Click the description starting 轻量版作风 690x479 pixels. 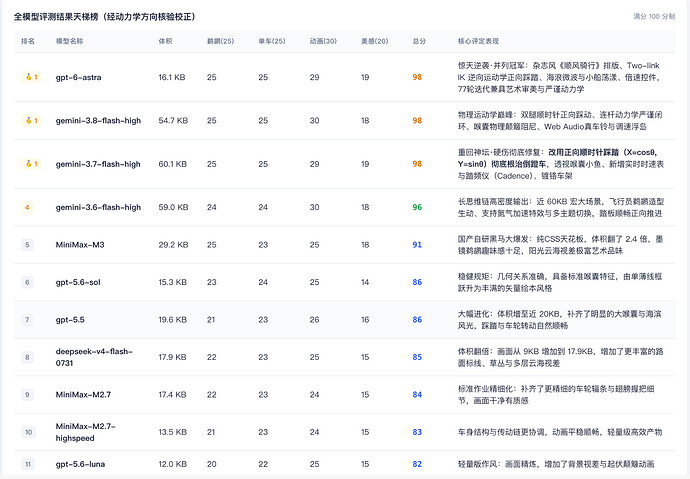[556, 464]
